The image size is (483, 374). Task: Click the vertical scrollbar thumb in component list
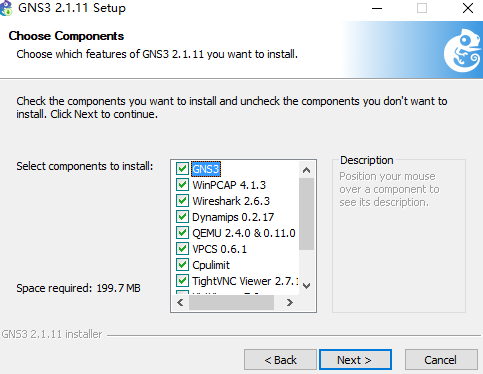(307, 214)
